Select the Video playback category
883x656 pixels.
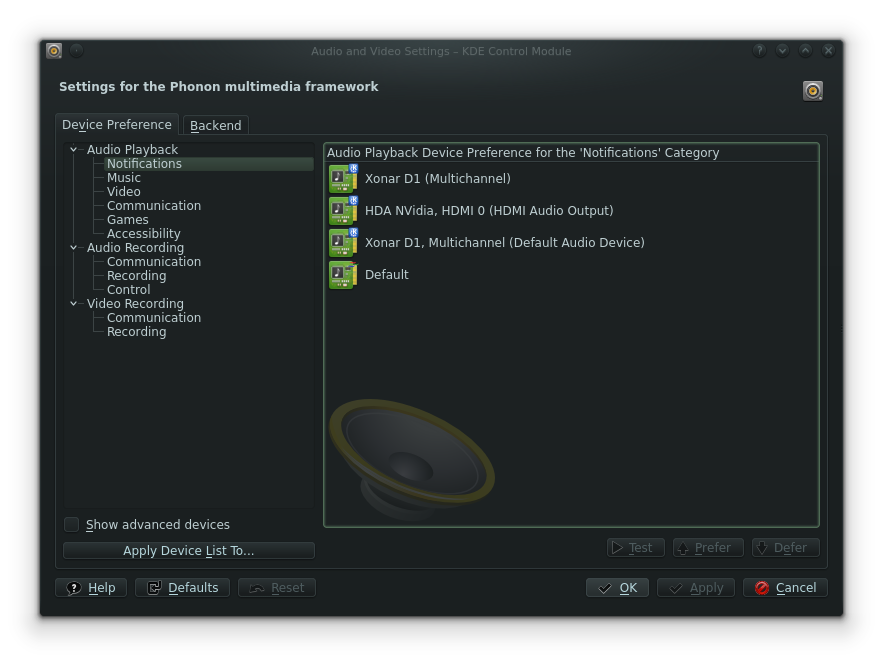click(124, 192)
